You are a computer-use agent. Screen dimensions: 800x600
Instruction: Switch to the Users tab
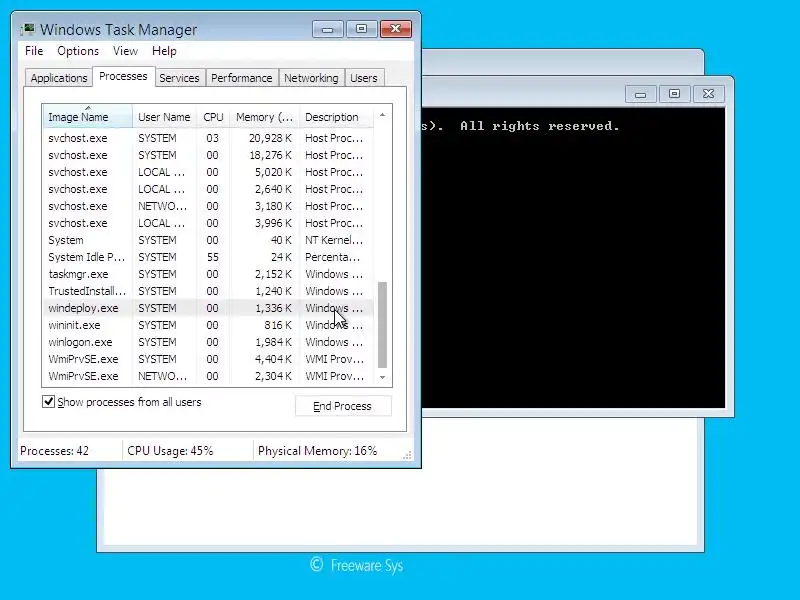[364, 78]
